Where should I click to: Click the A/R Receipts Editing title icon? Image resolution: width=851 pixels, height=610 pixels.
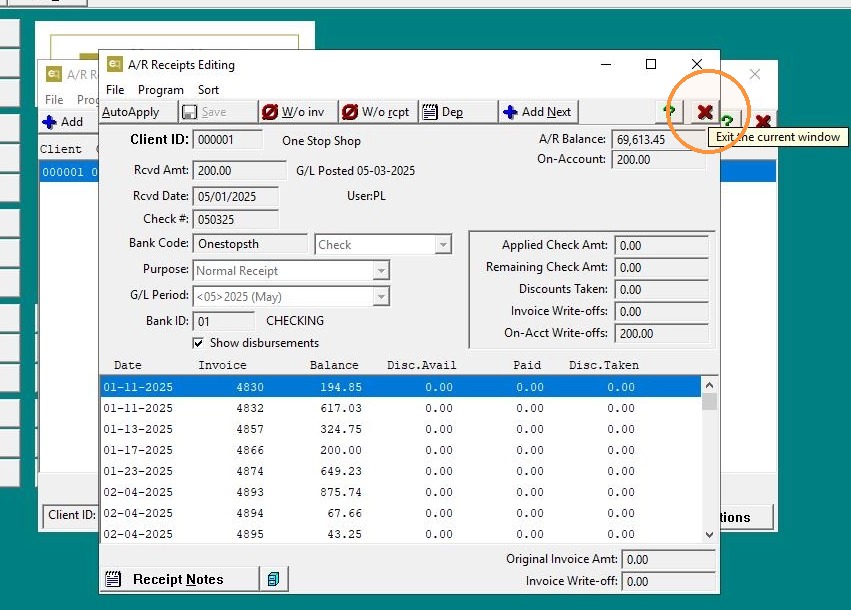(x=115, y=64)
